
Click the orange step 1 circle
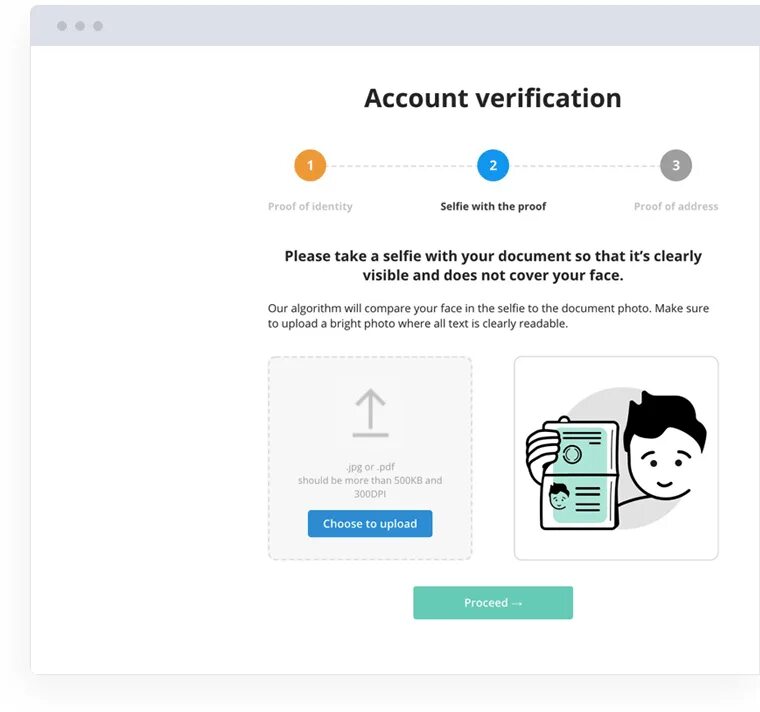click(x=310, y=165)
